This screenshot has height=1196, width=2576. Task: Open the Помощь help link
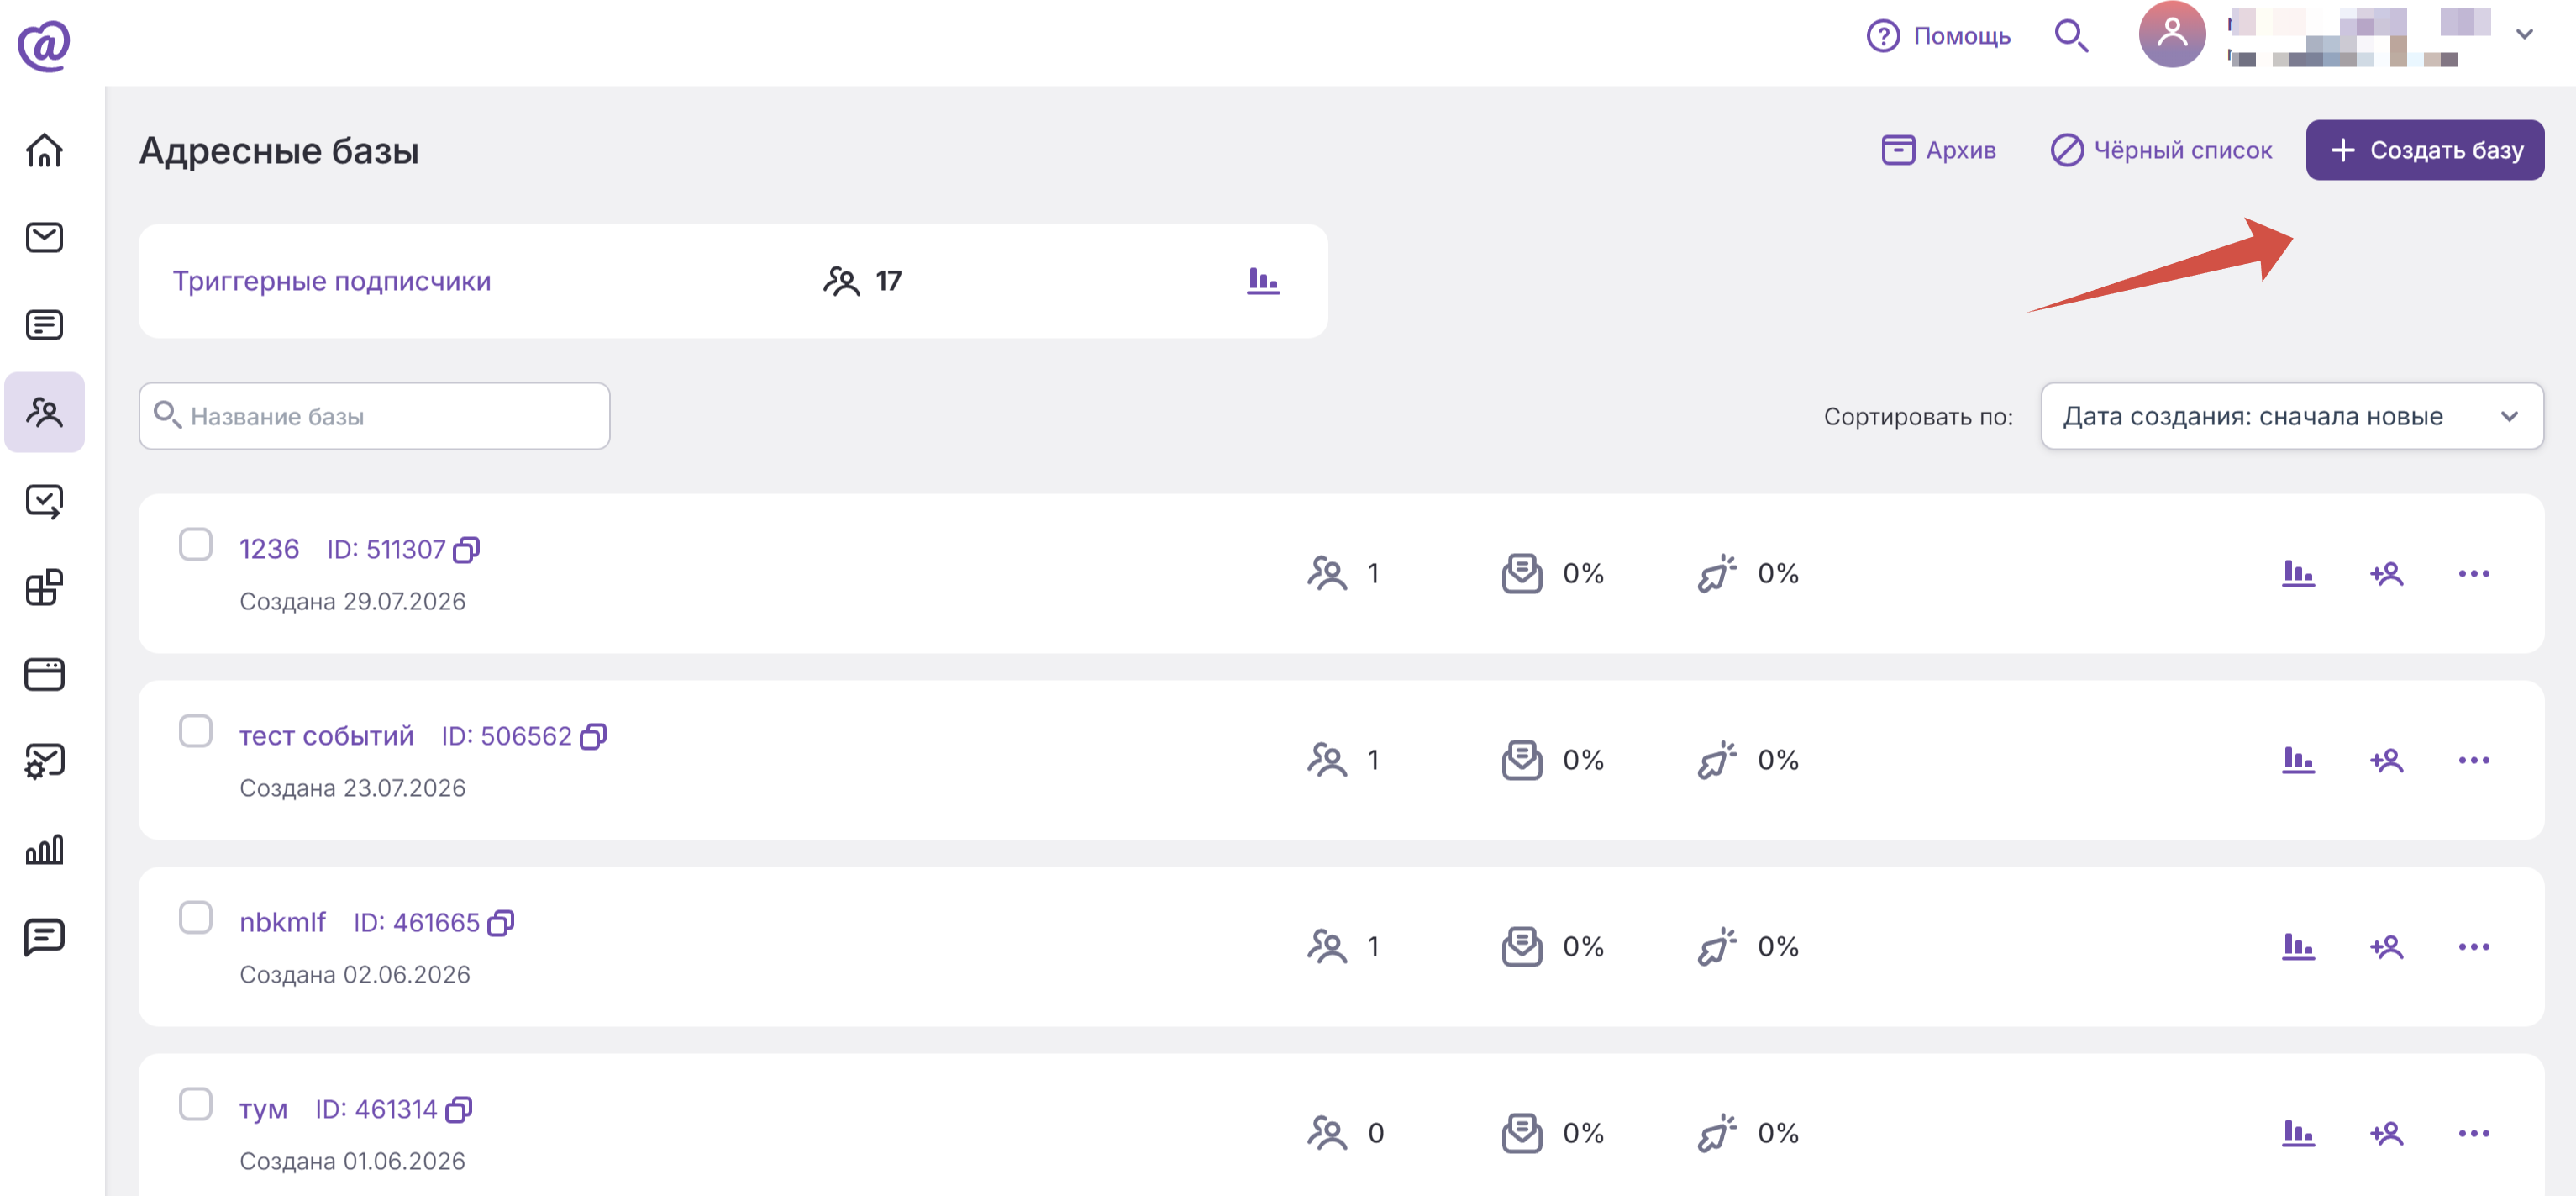click(1938, 36)
